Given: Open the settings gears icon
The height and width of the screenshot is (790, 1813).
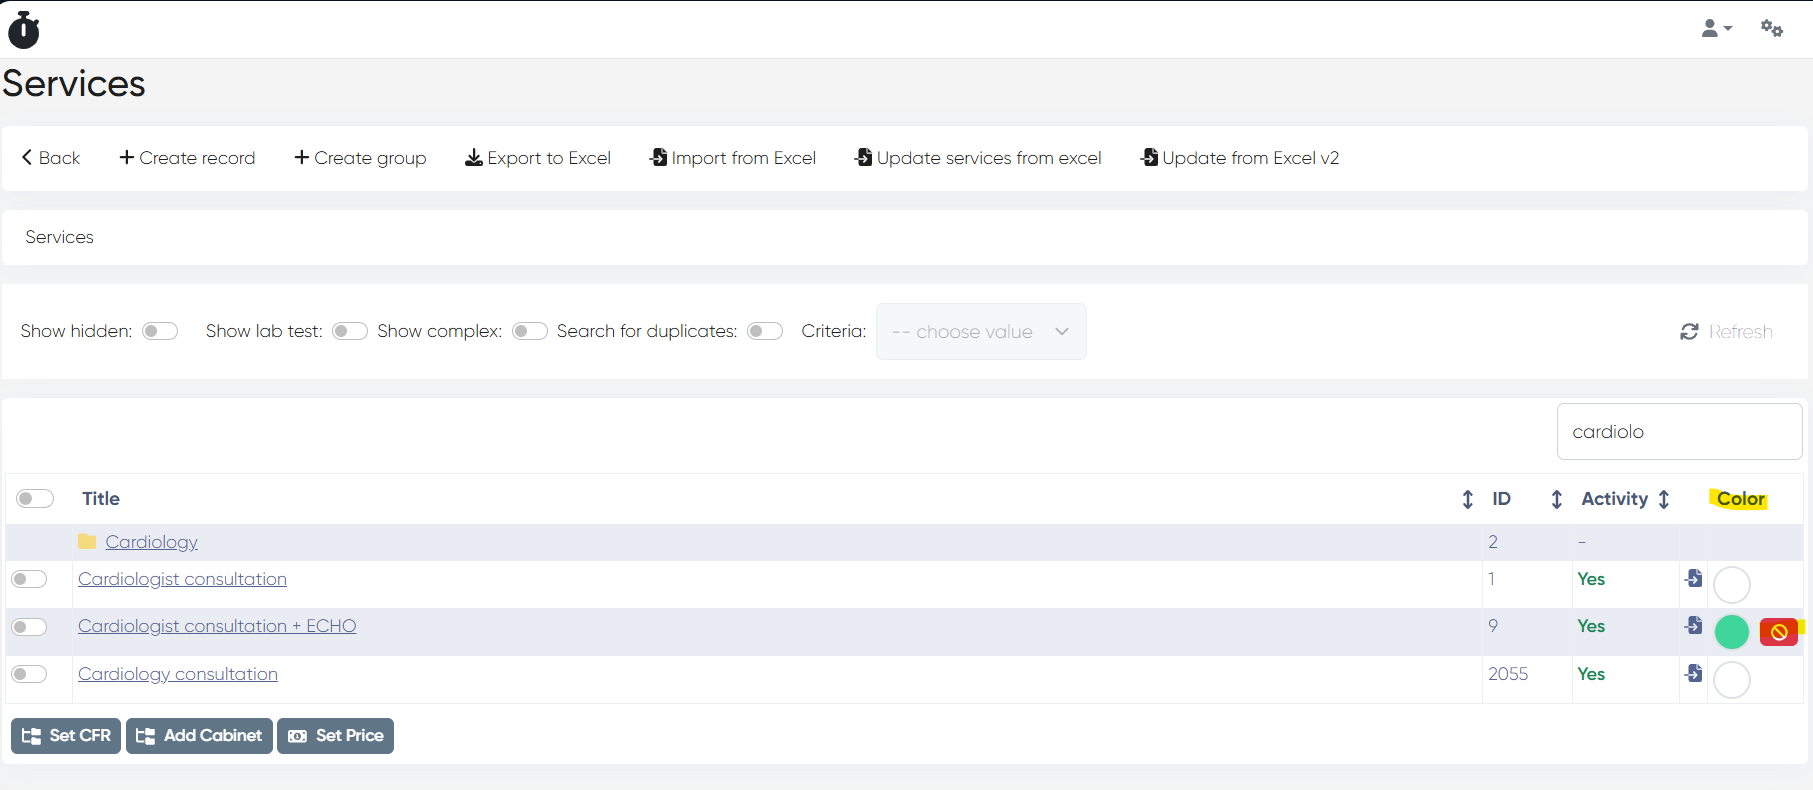Looking at the screenshot, I should pyautogui.click(x=1771, y=29).
